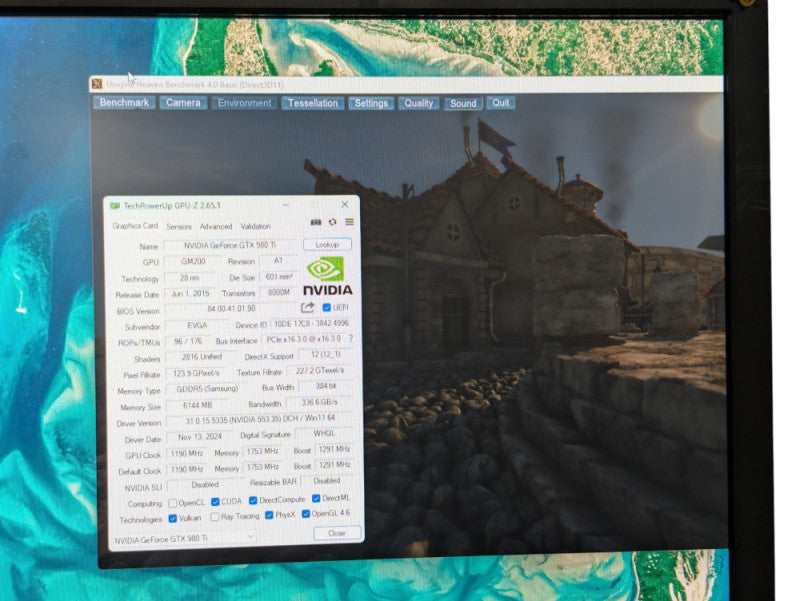Click the GPU field showing GM200

coord(193,261)
